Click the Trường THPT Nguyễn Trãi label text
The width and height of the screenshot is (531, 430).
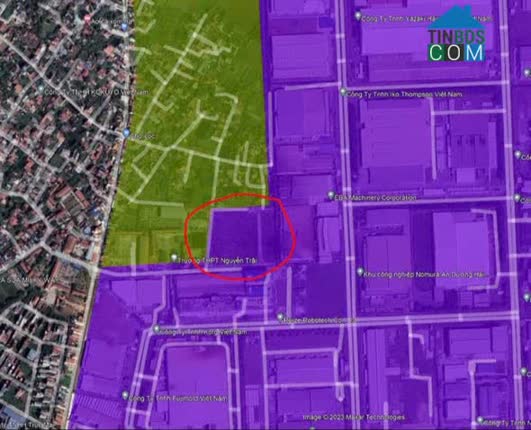[217, 260]
